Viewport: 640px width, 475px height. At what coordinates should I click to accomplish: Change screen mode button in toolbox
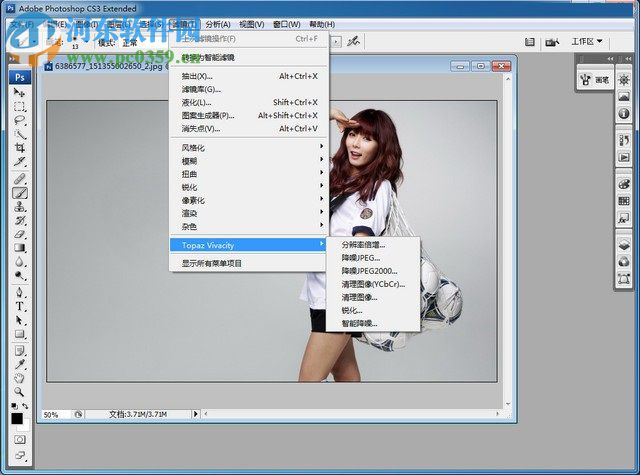pos(20,455)
